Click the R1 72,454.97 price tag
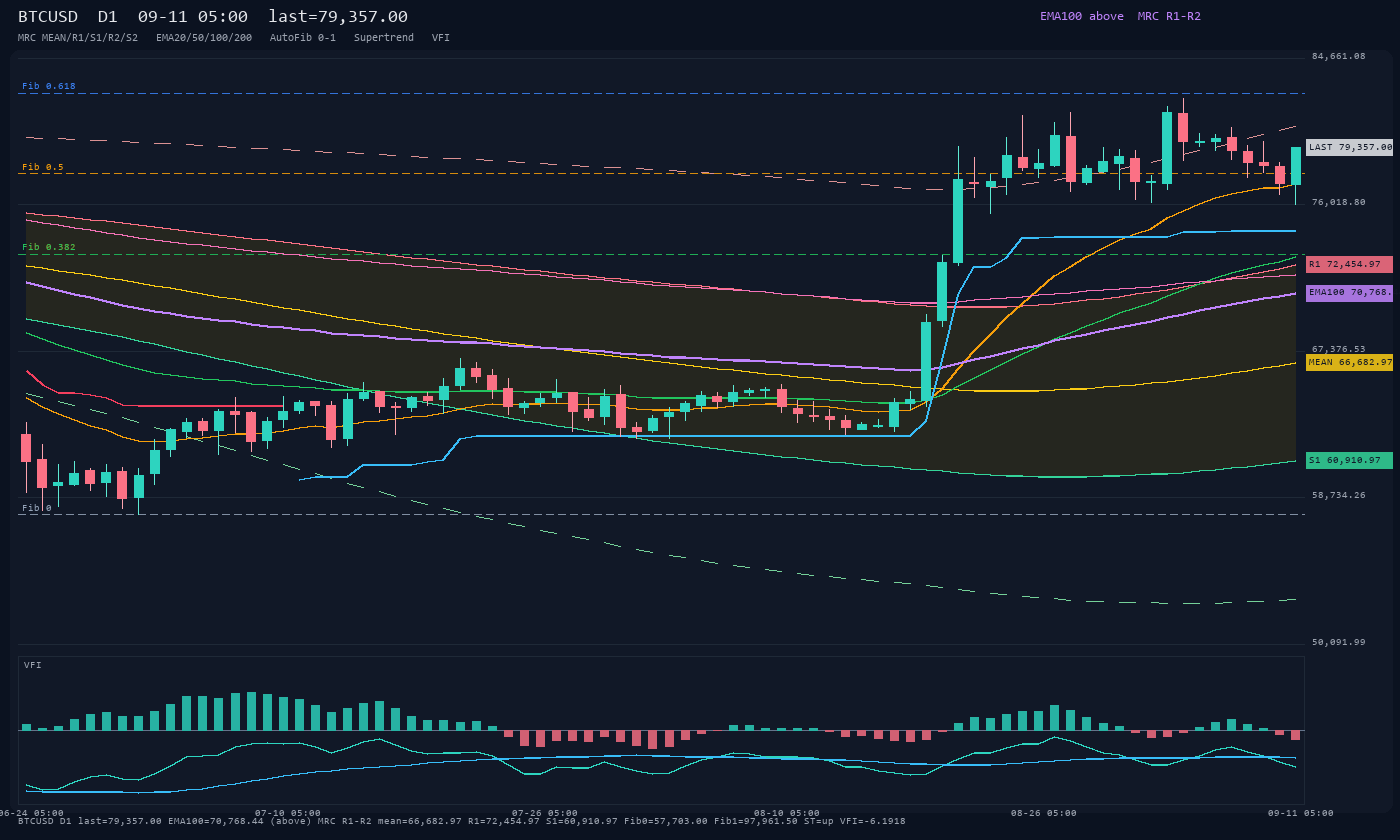Image resolution: width=1400 pixels, height=840 pixels. tap(1349, 264)
